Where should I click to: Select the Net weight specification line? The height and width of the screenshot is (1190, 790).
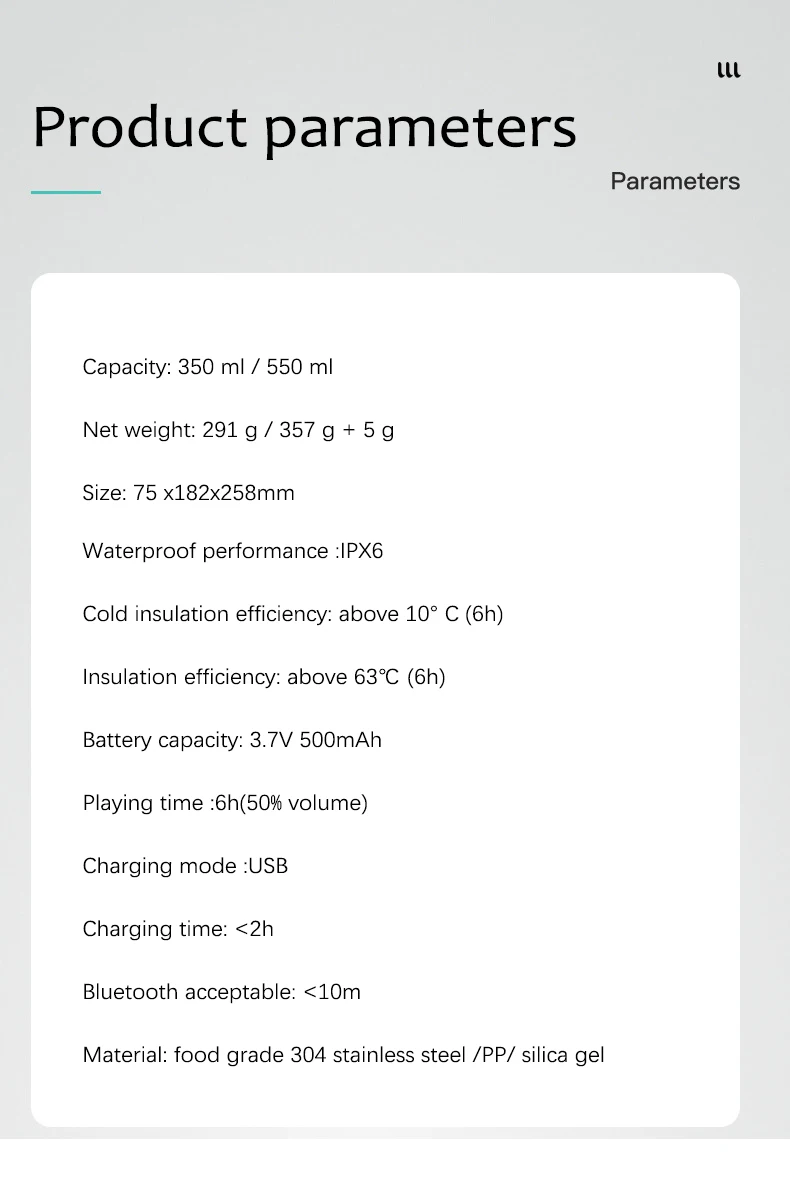[x=238, y=430]
